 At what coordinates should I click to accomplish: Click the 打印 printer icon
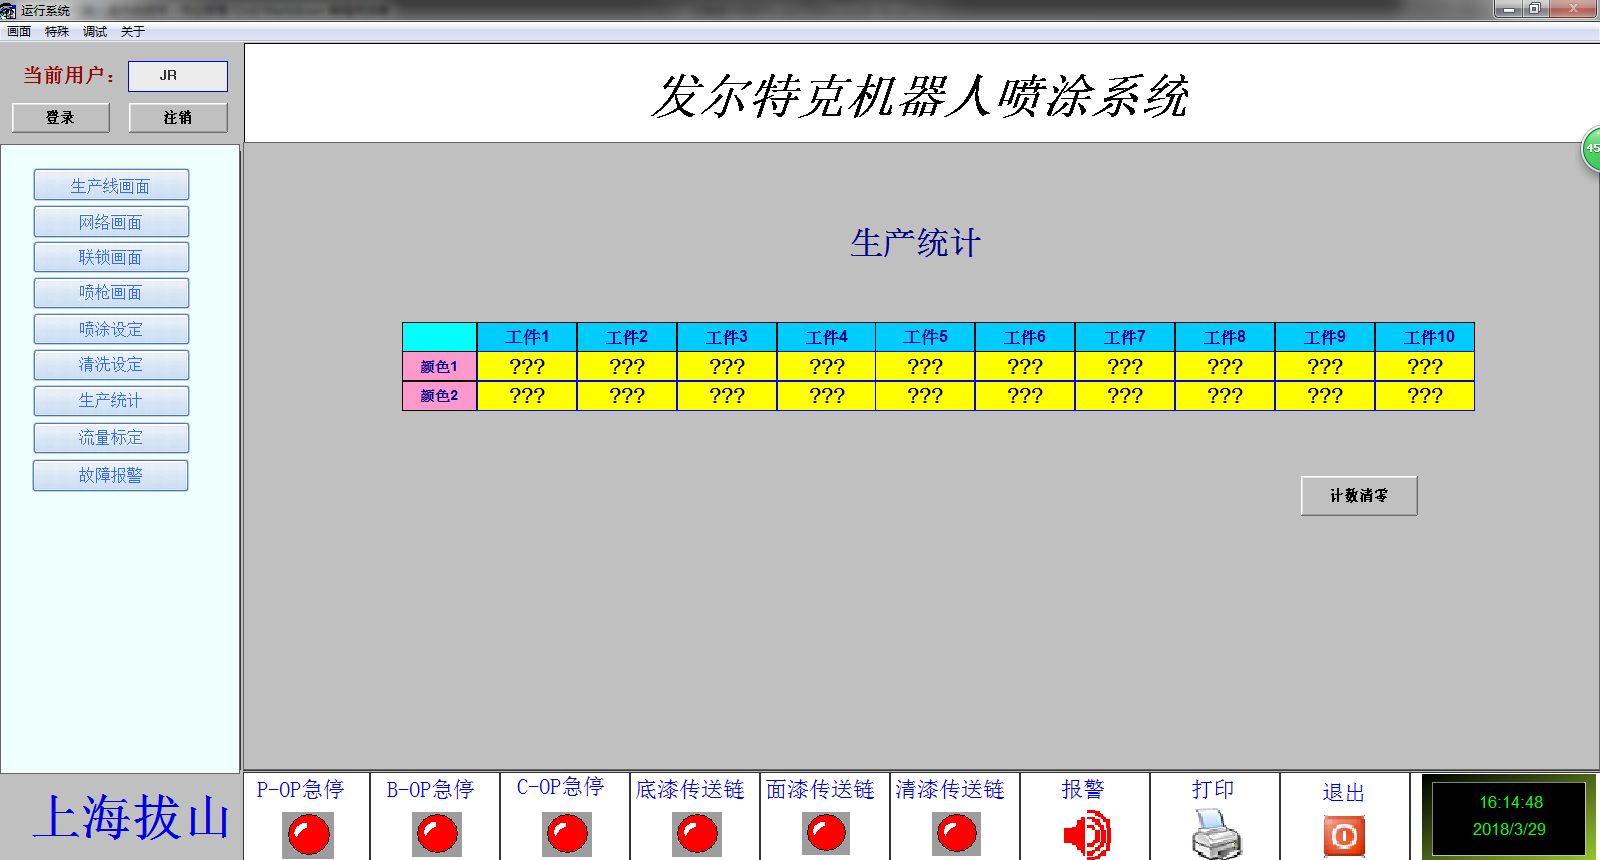tap(1217, 834)
